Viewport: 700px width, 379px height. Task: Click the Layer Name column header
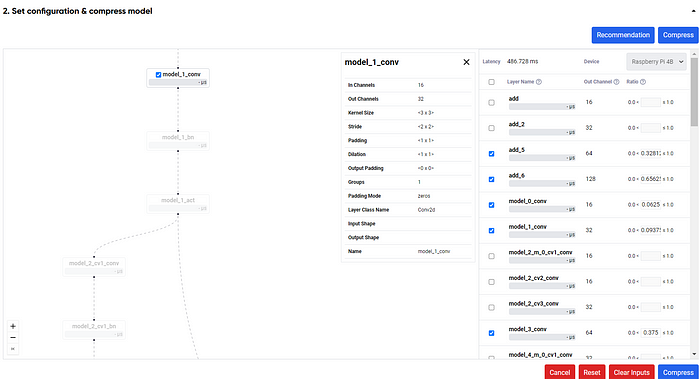[x=521, y=82]
